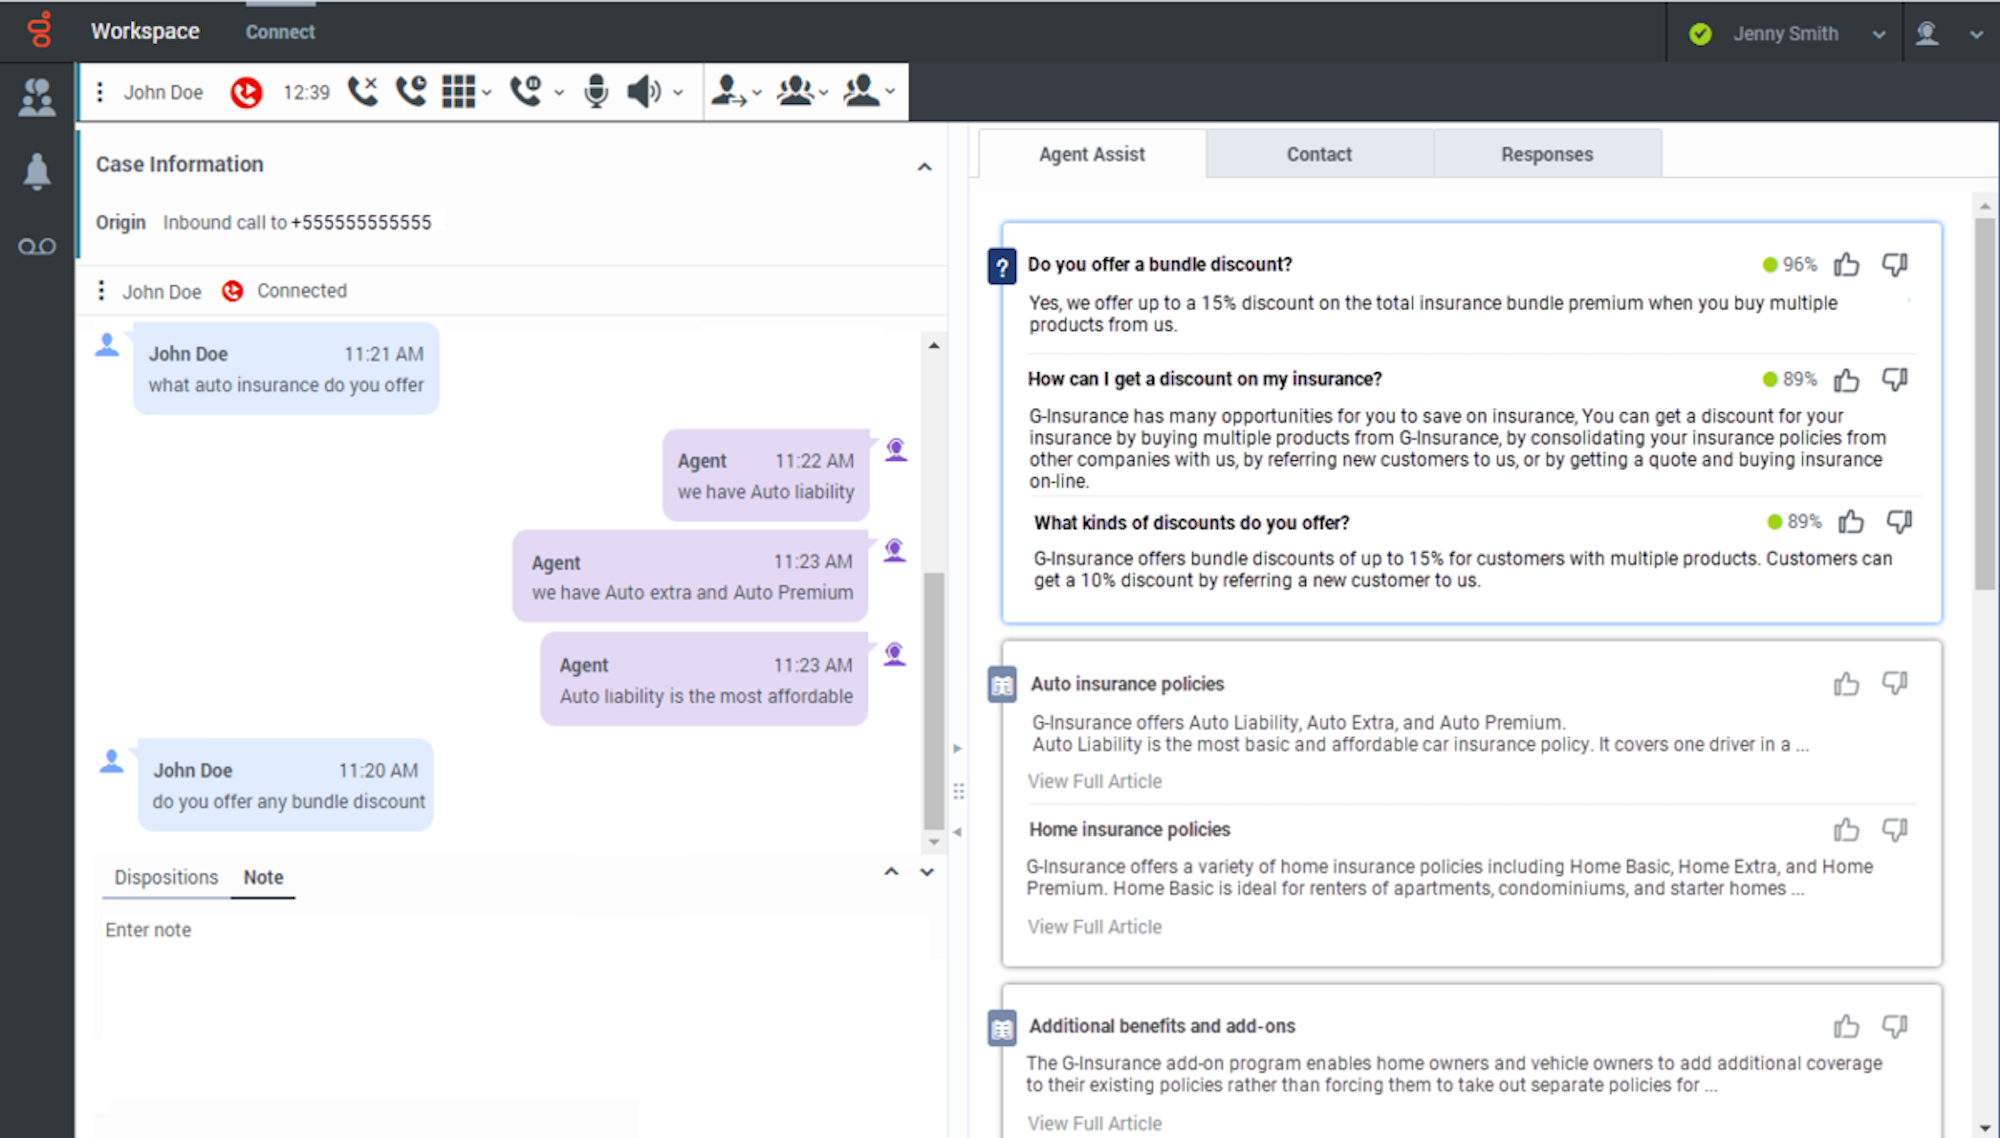Open voicemail from left sidebar
Screen dimensions: 2000x1138
point(37,246)
